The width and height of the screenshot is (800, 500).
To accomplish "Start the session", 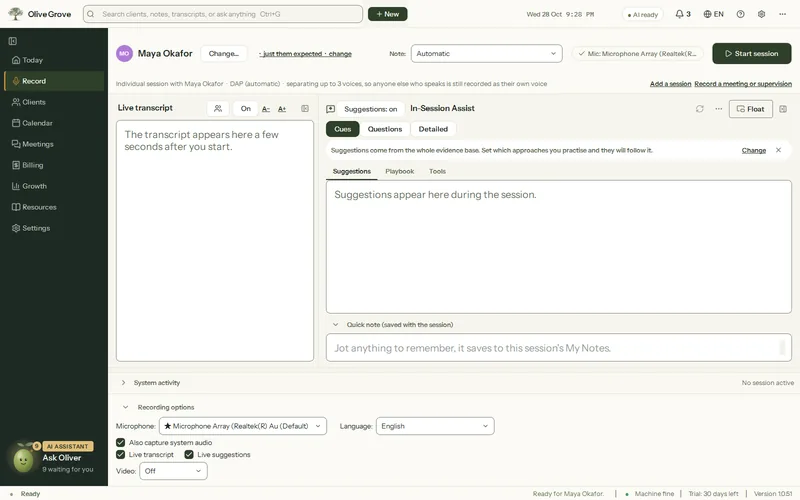I will coord(752,54).
